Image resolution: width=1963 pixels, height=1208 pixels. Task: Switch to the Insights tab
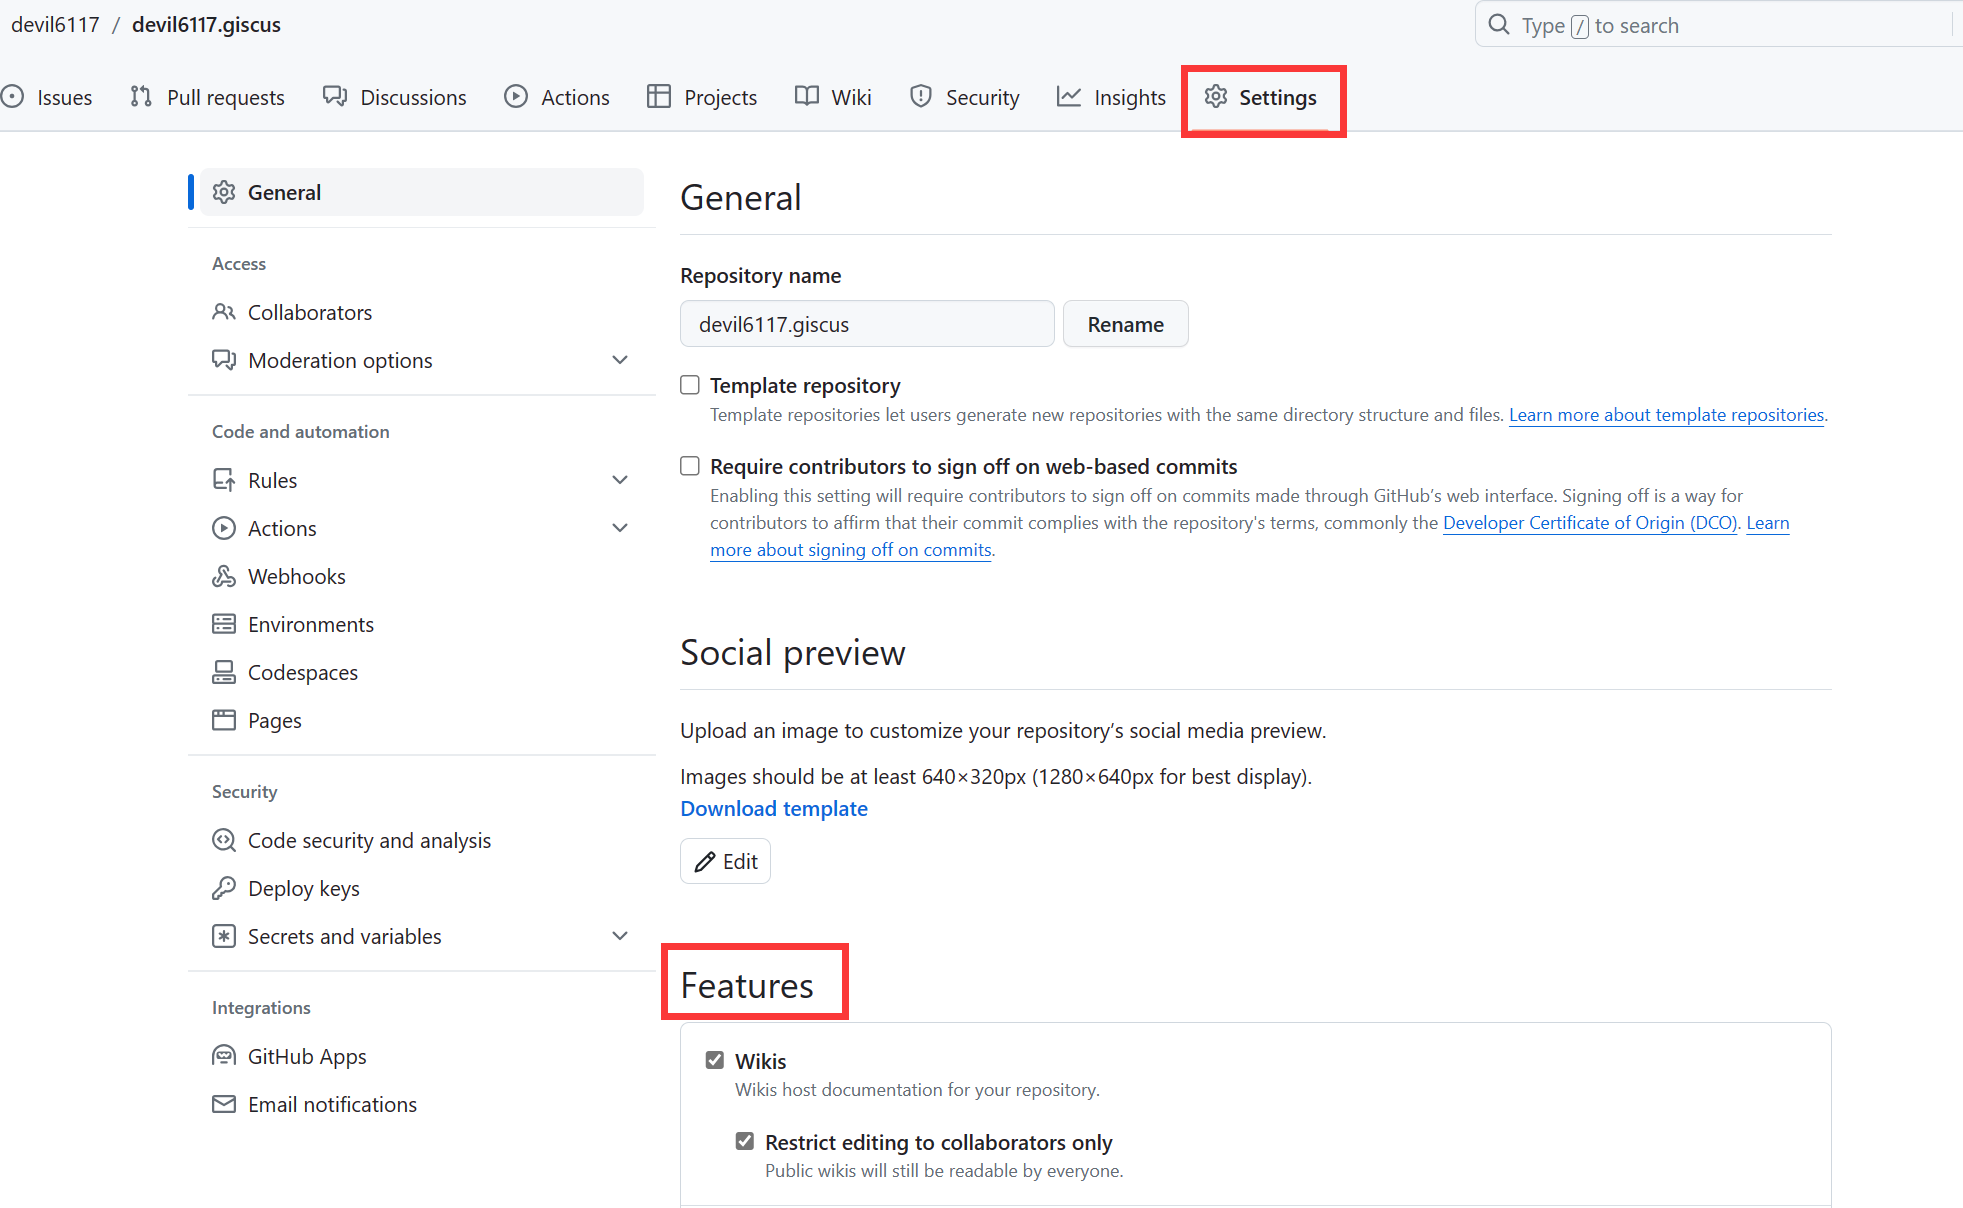pos(1112,97)
